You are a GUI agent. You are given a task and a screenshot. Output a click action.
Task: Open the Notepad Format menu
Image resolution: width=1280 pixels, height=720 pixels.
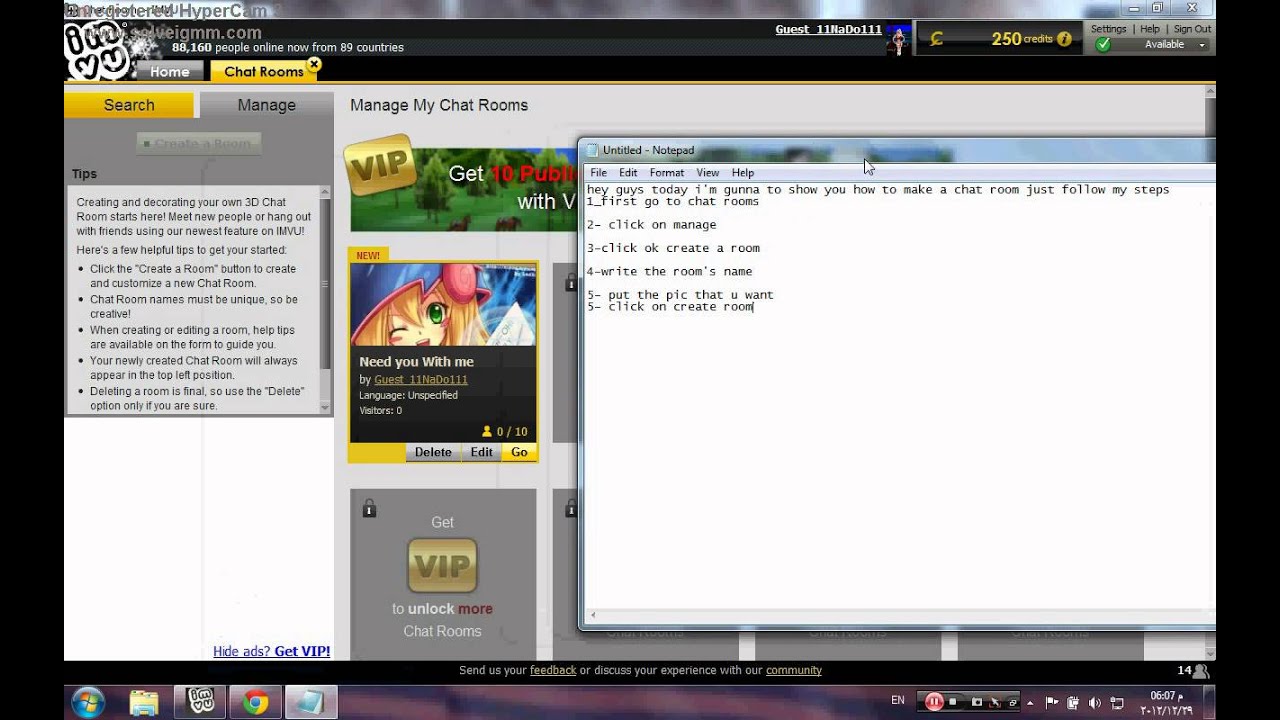click(x=667, y=173)
